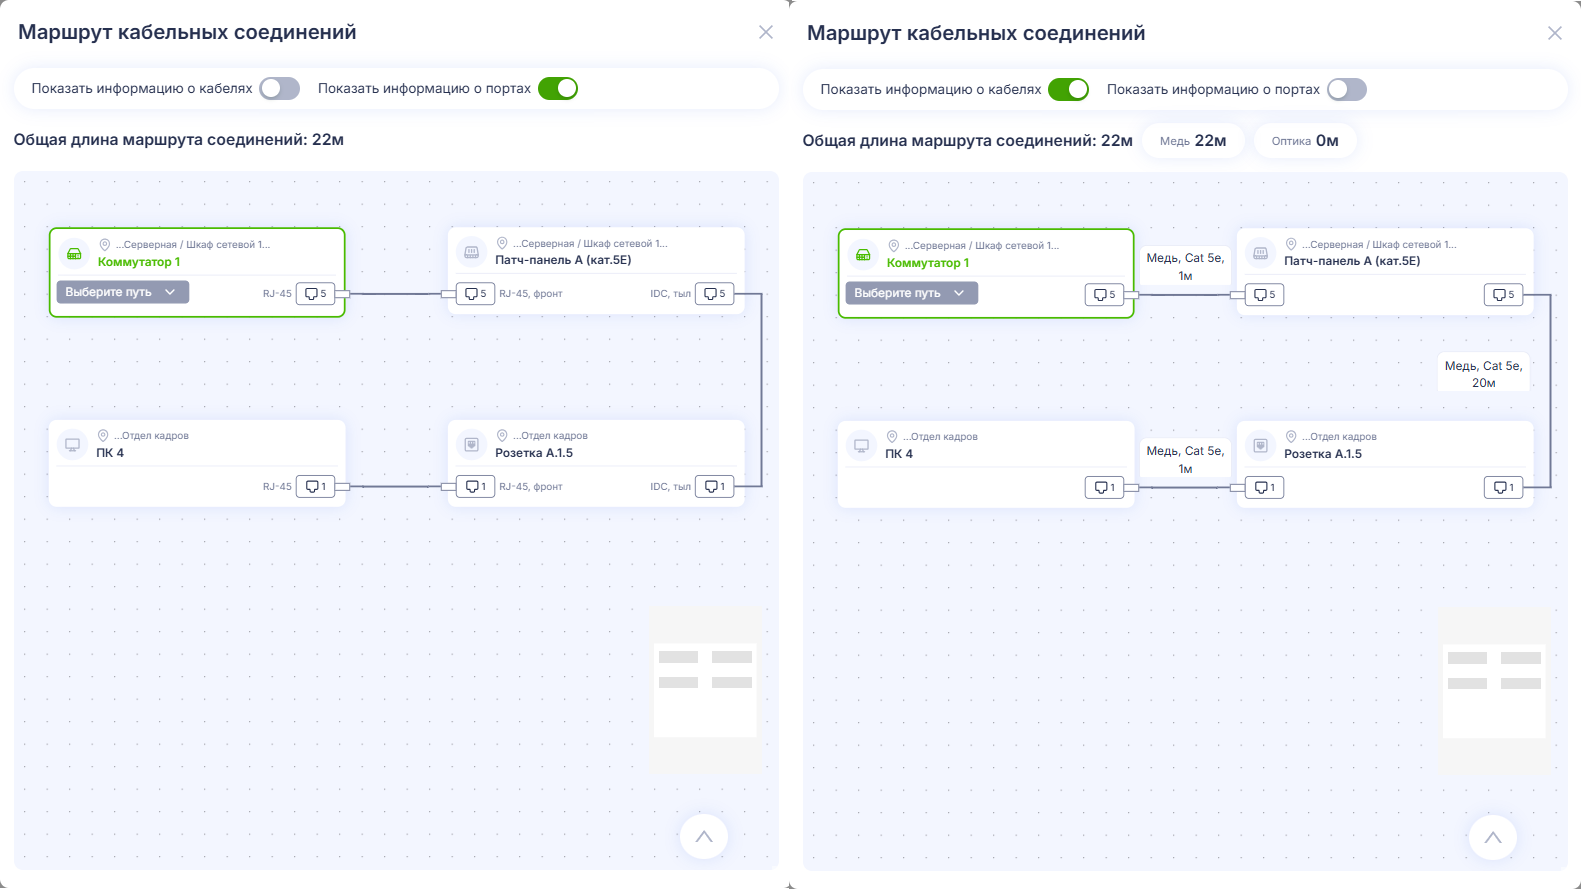Click patch panel icon in left diagram
1581x889 pixels.
472,252
